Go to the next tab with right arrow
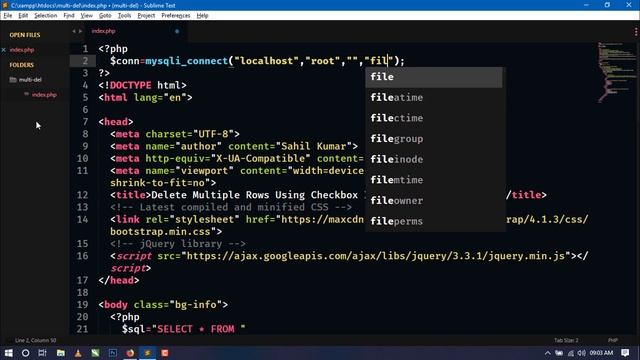Viewport: 640px width, 360px height. point(80,31)
